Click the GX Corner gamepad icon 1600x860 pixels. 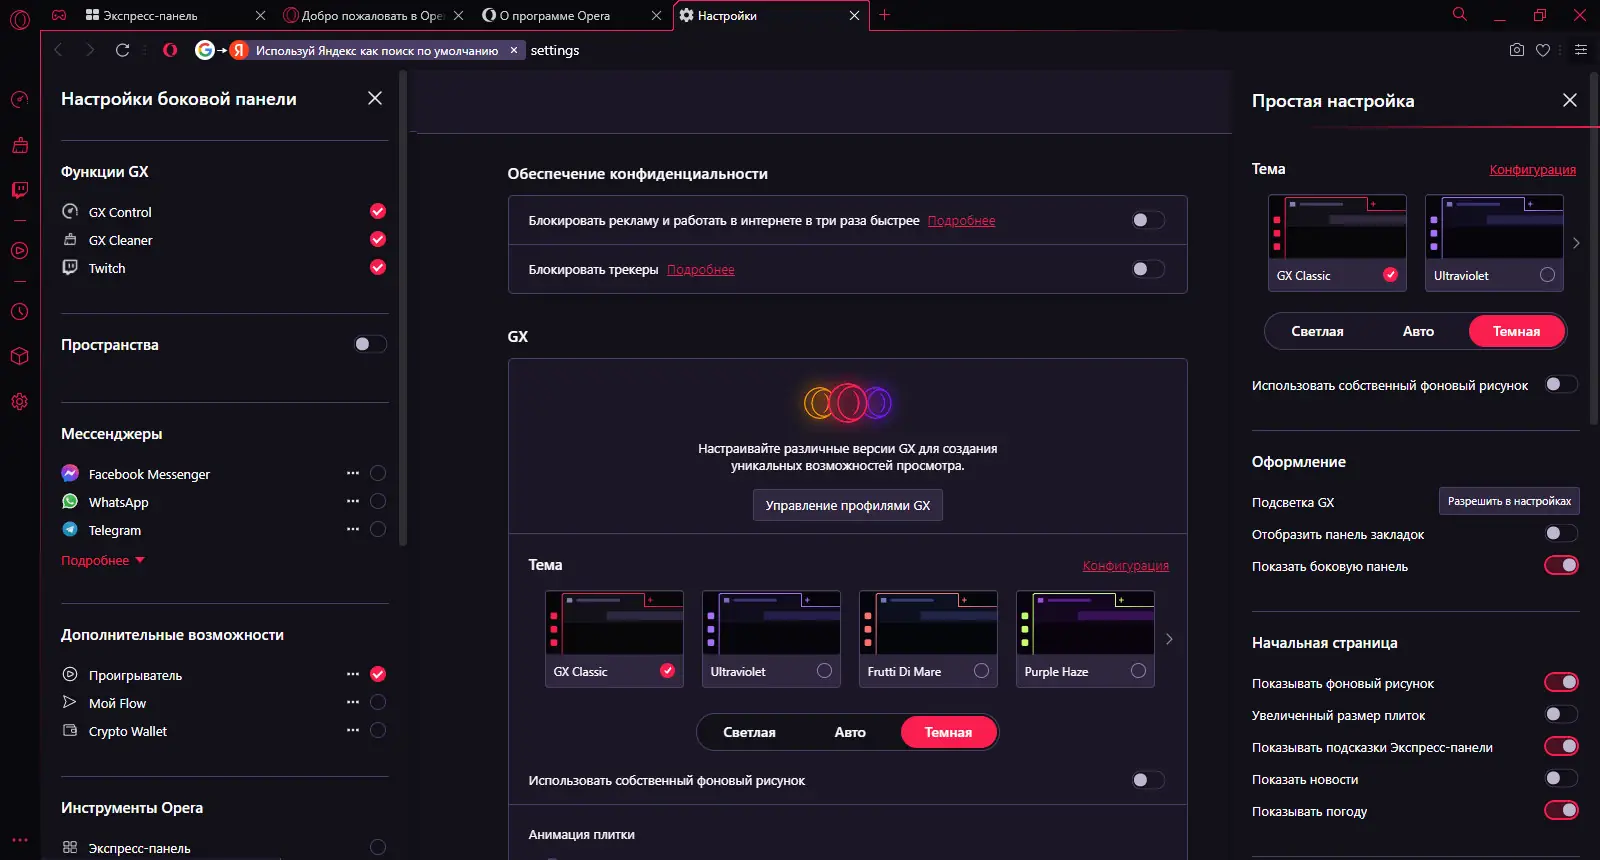pos(59,15)
